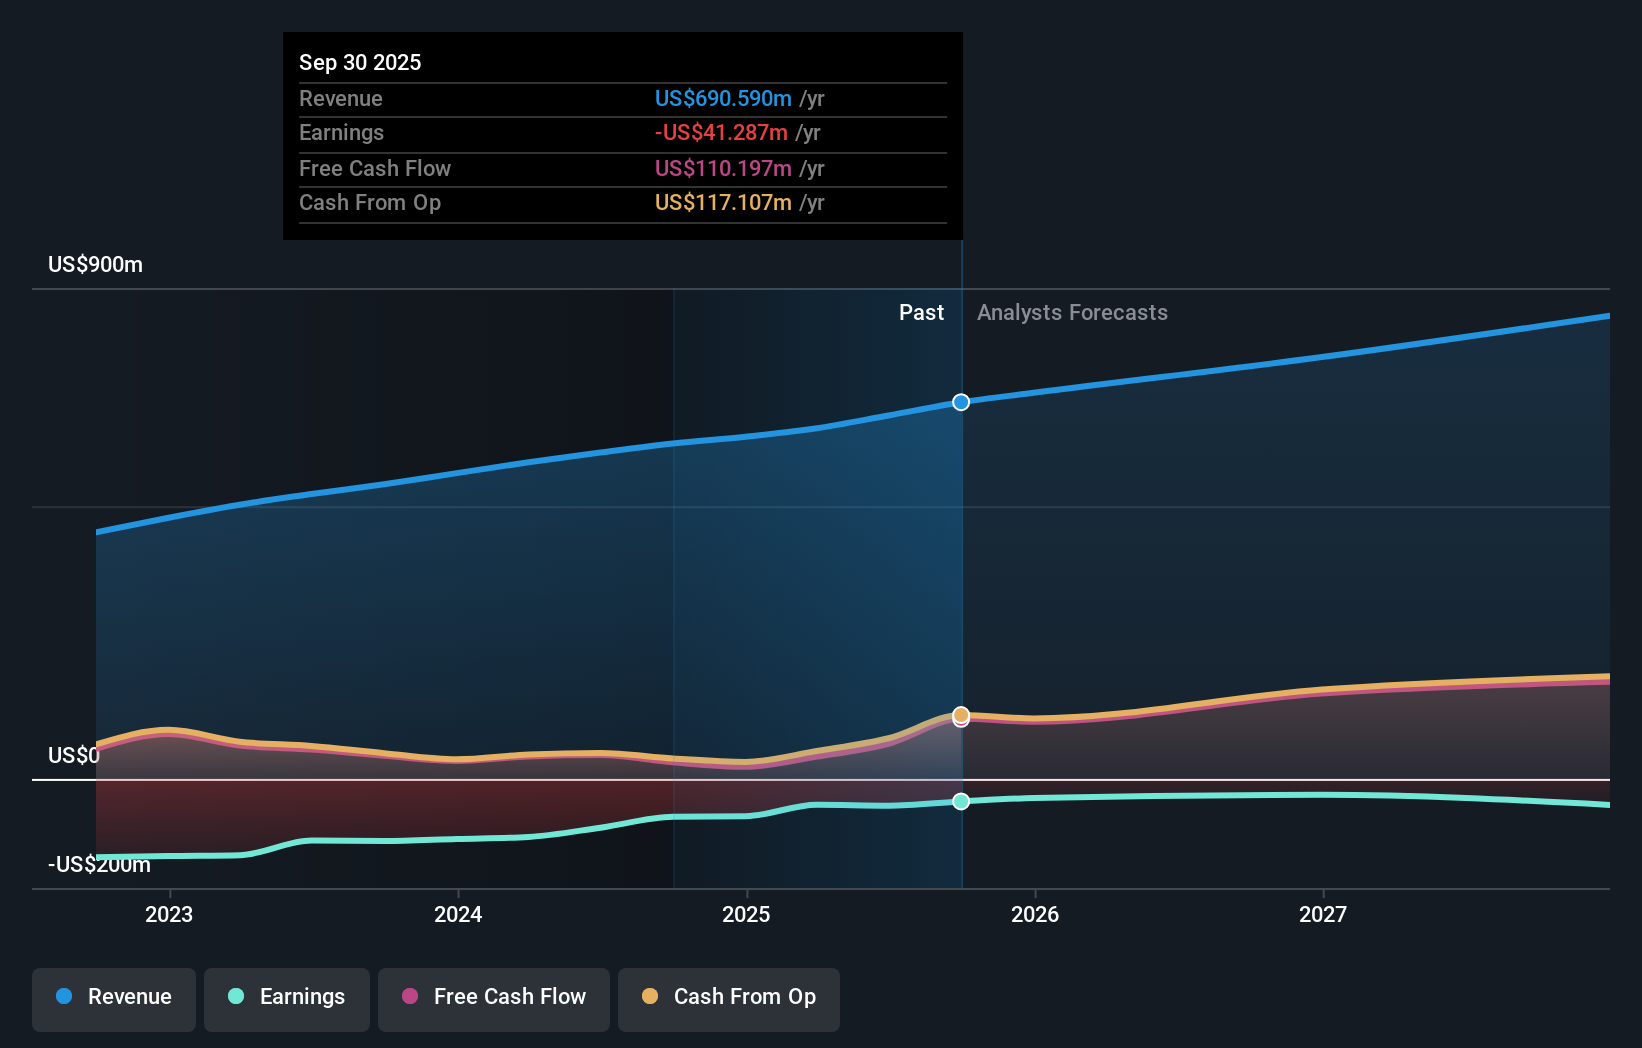The height and width of the screenshot is (1048, 1642).
Task: Click the blue Revenue dot icon in legend
Action: (x=63, y=998)
